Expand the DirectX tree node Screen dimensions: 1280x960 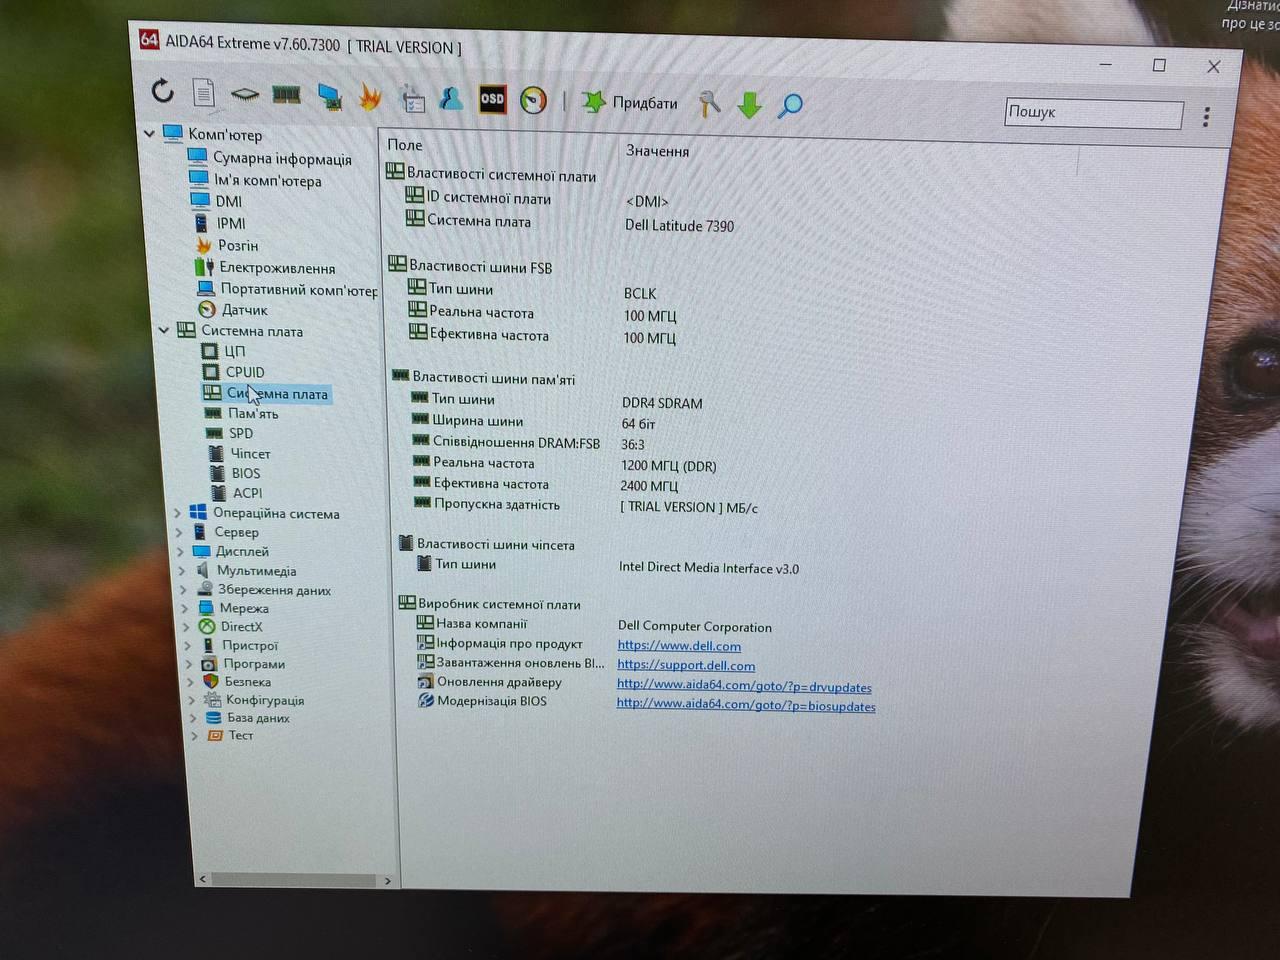[x=186, y=627]
